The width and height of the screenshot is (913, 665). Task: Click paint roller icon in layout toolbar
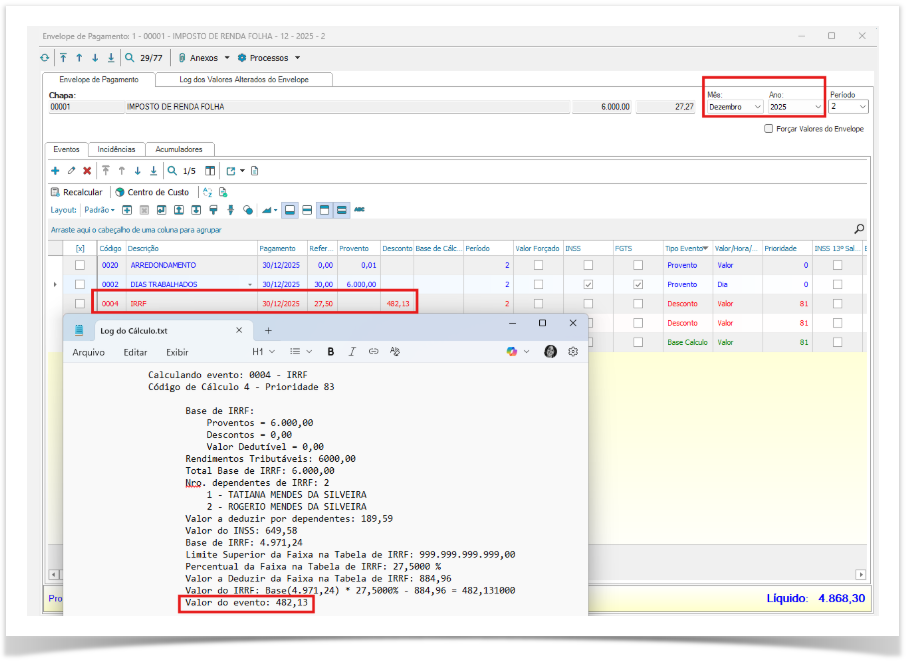click(x=214, y=210)
